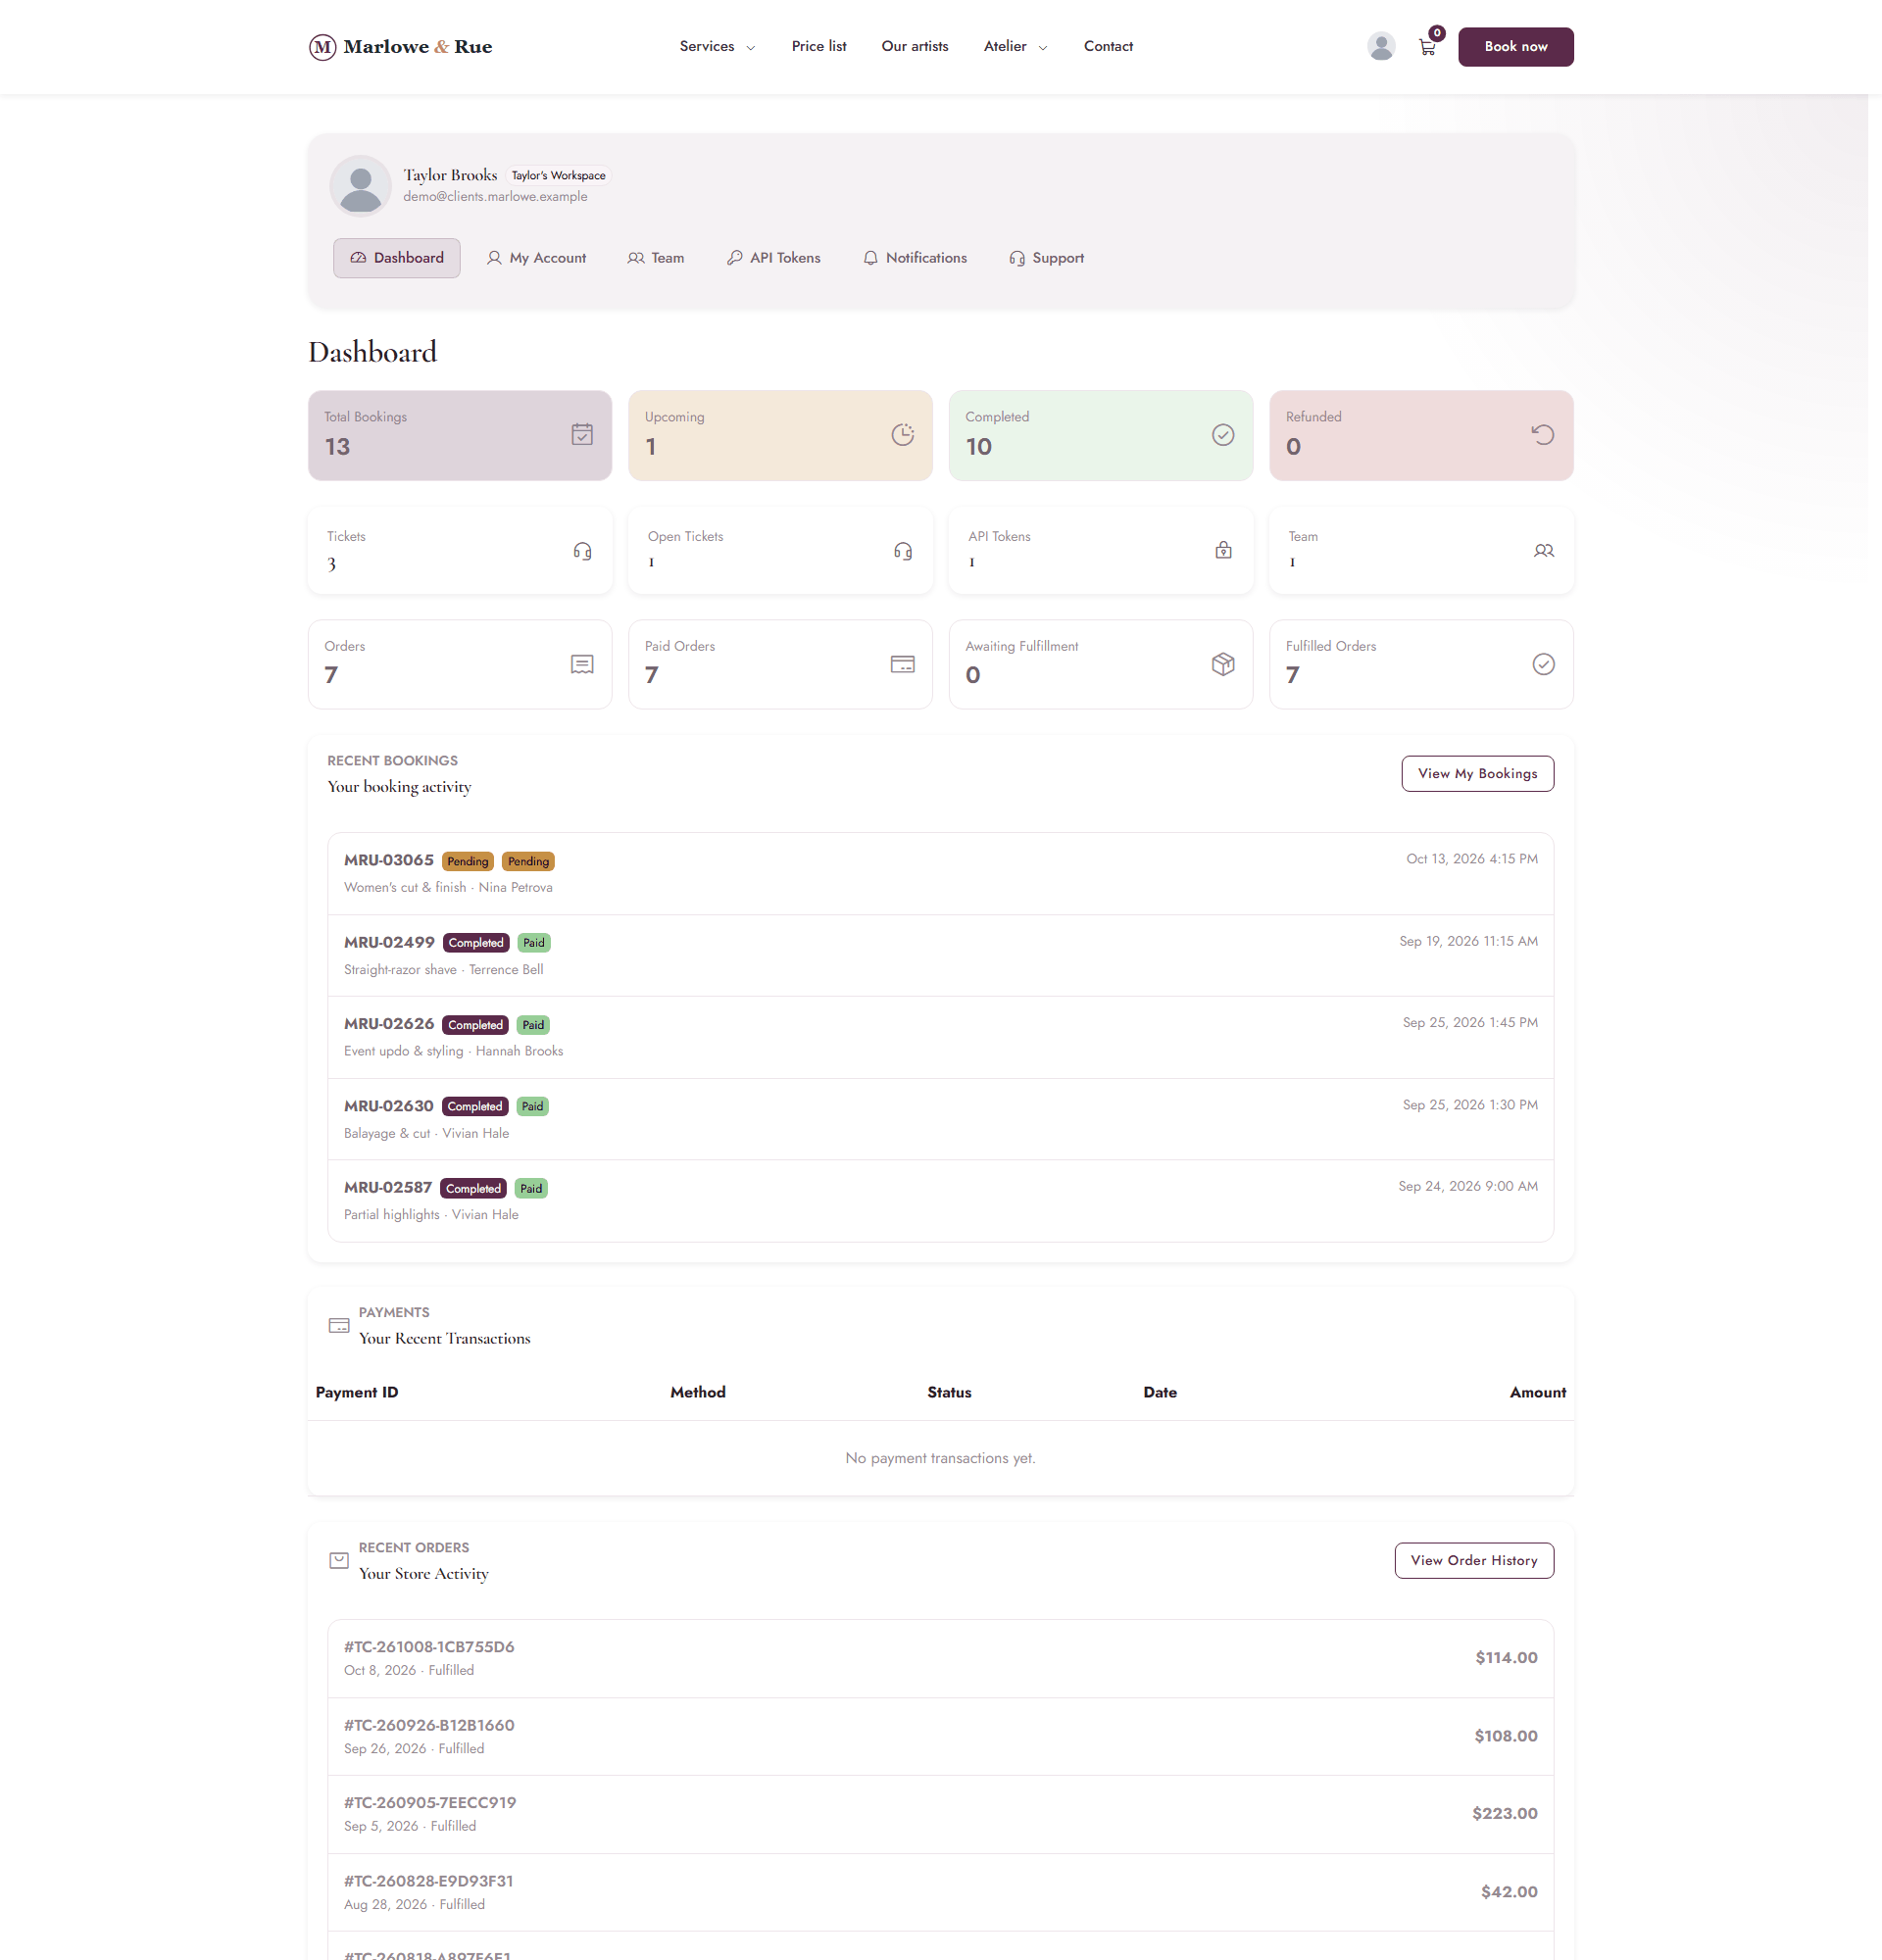
Task: Click the box icon in Awaiting Fulfillment card
Action: pyautogui.click(x=1223, y=664)
